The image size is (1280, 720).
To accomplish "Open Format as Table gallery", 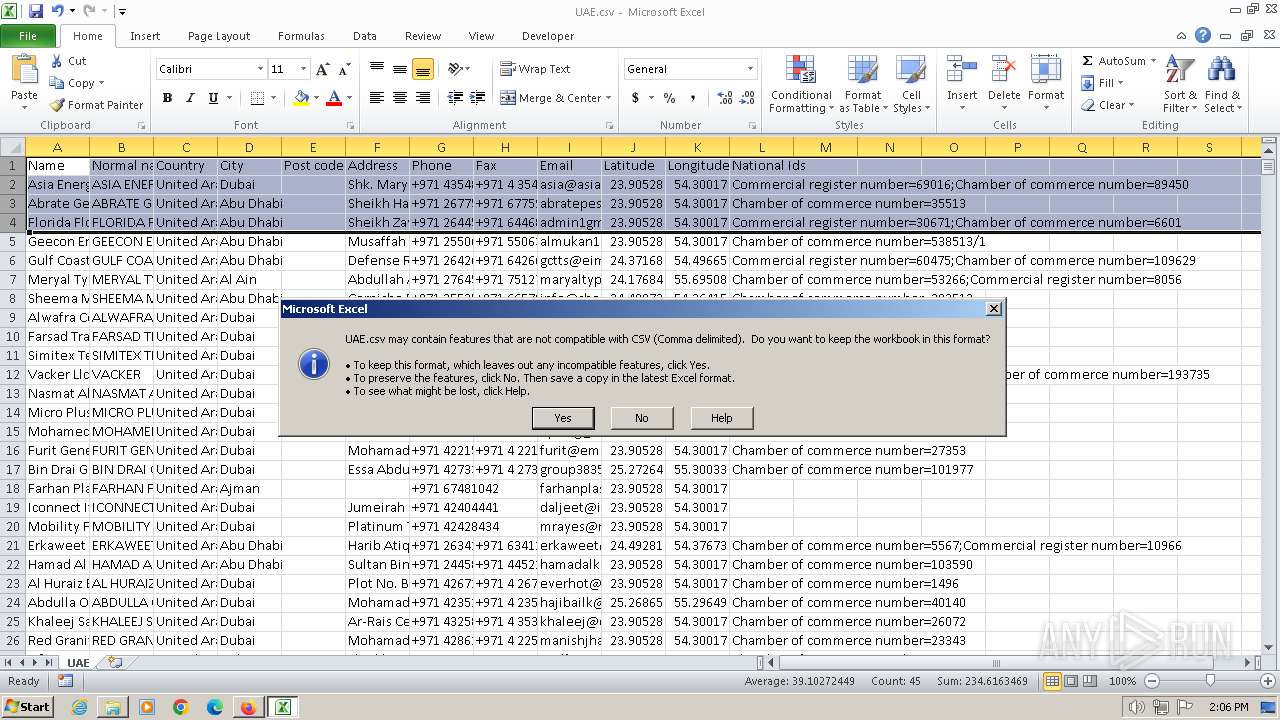I will (863, 85).
